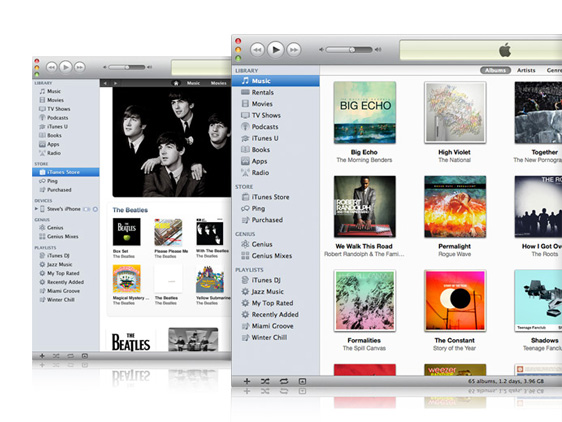This screenshot has width=562, height=422.
Task: Click the plus icon to add a playlist
Action: (x=247, y=381)
